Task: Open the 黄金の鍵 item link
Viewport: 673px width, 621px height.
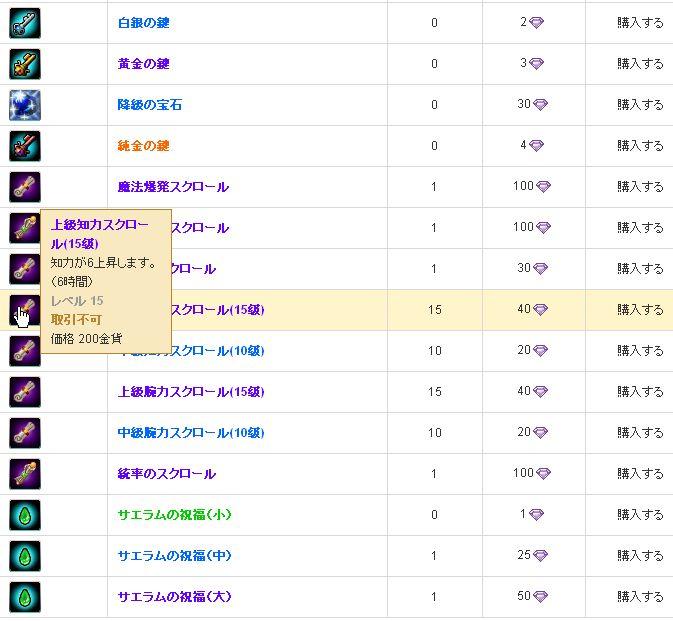Action: [143, 64]
